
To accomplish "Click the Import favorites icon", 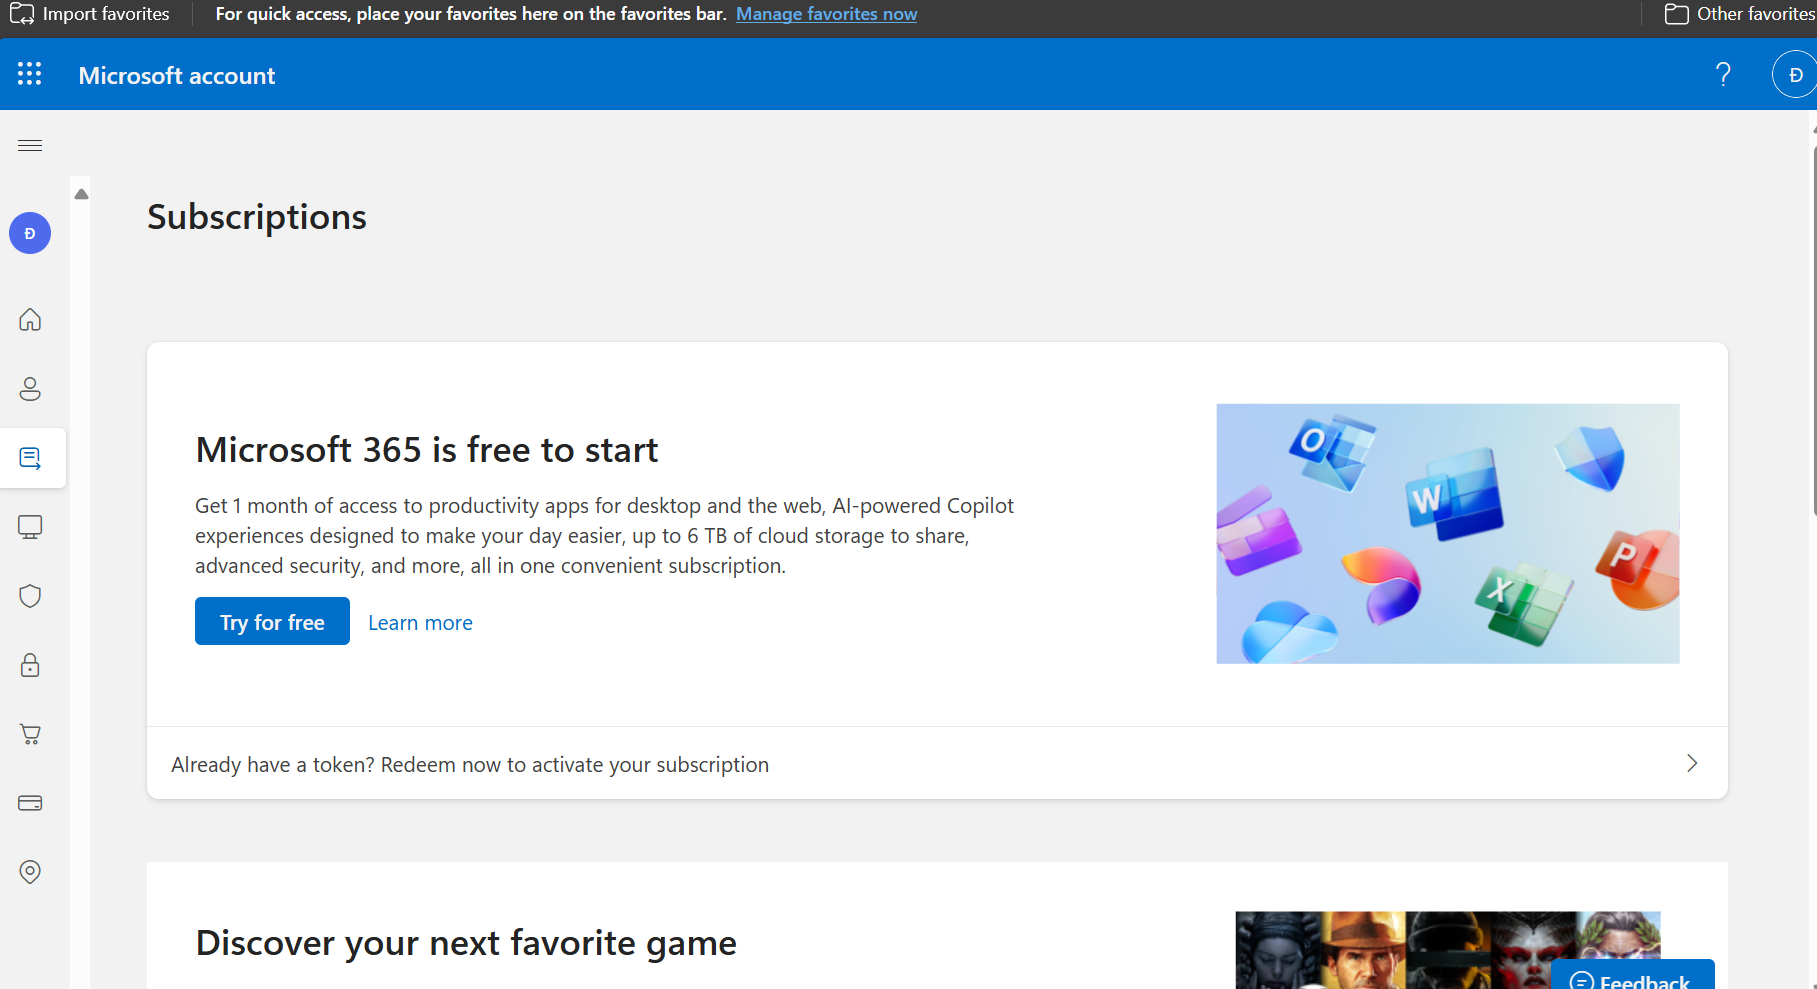I will click(22, 14).
